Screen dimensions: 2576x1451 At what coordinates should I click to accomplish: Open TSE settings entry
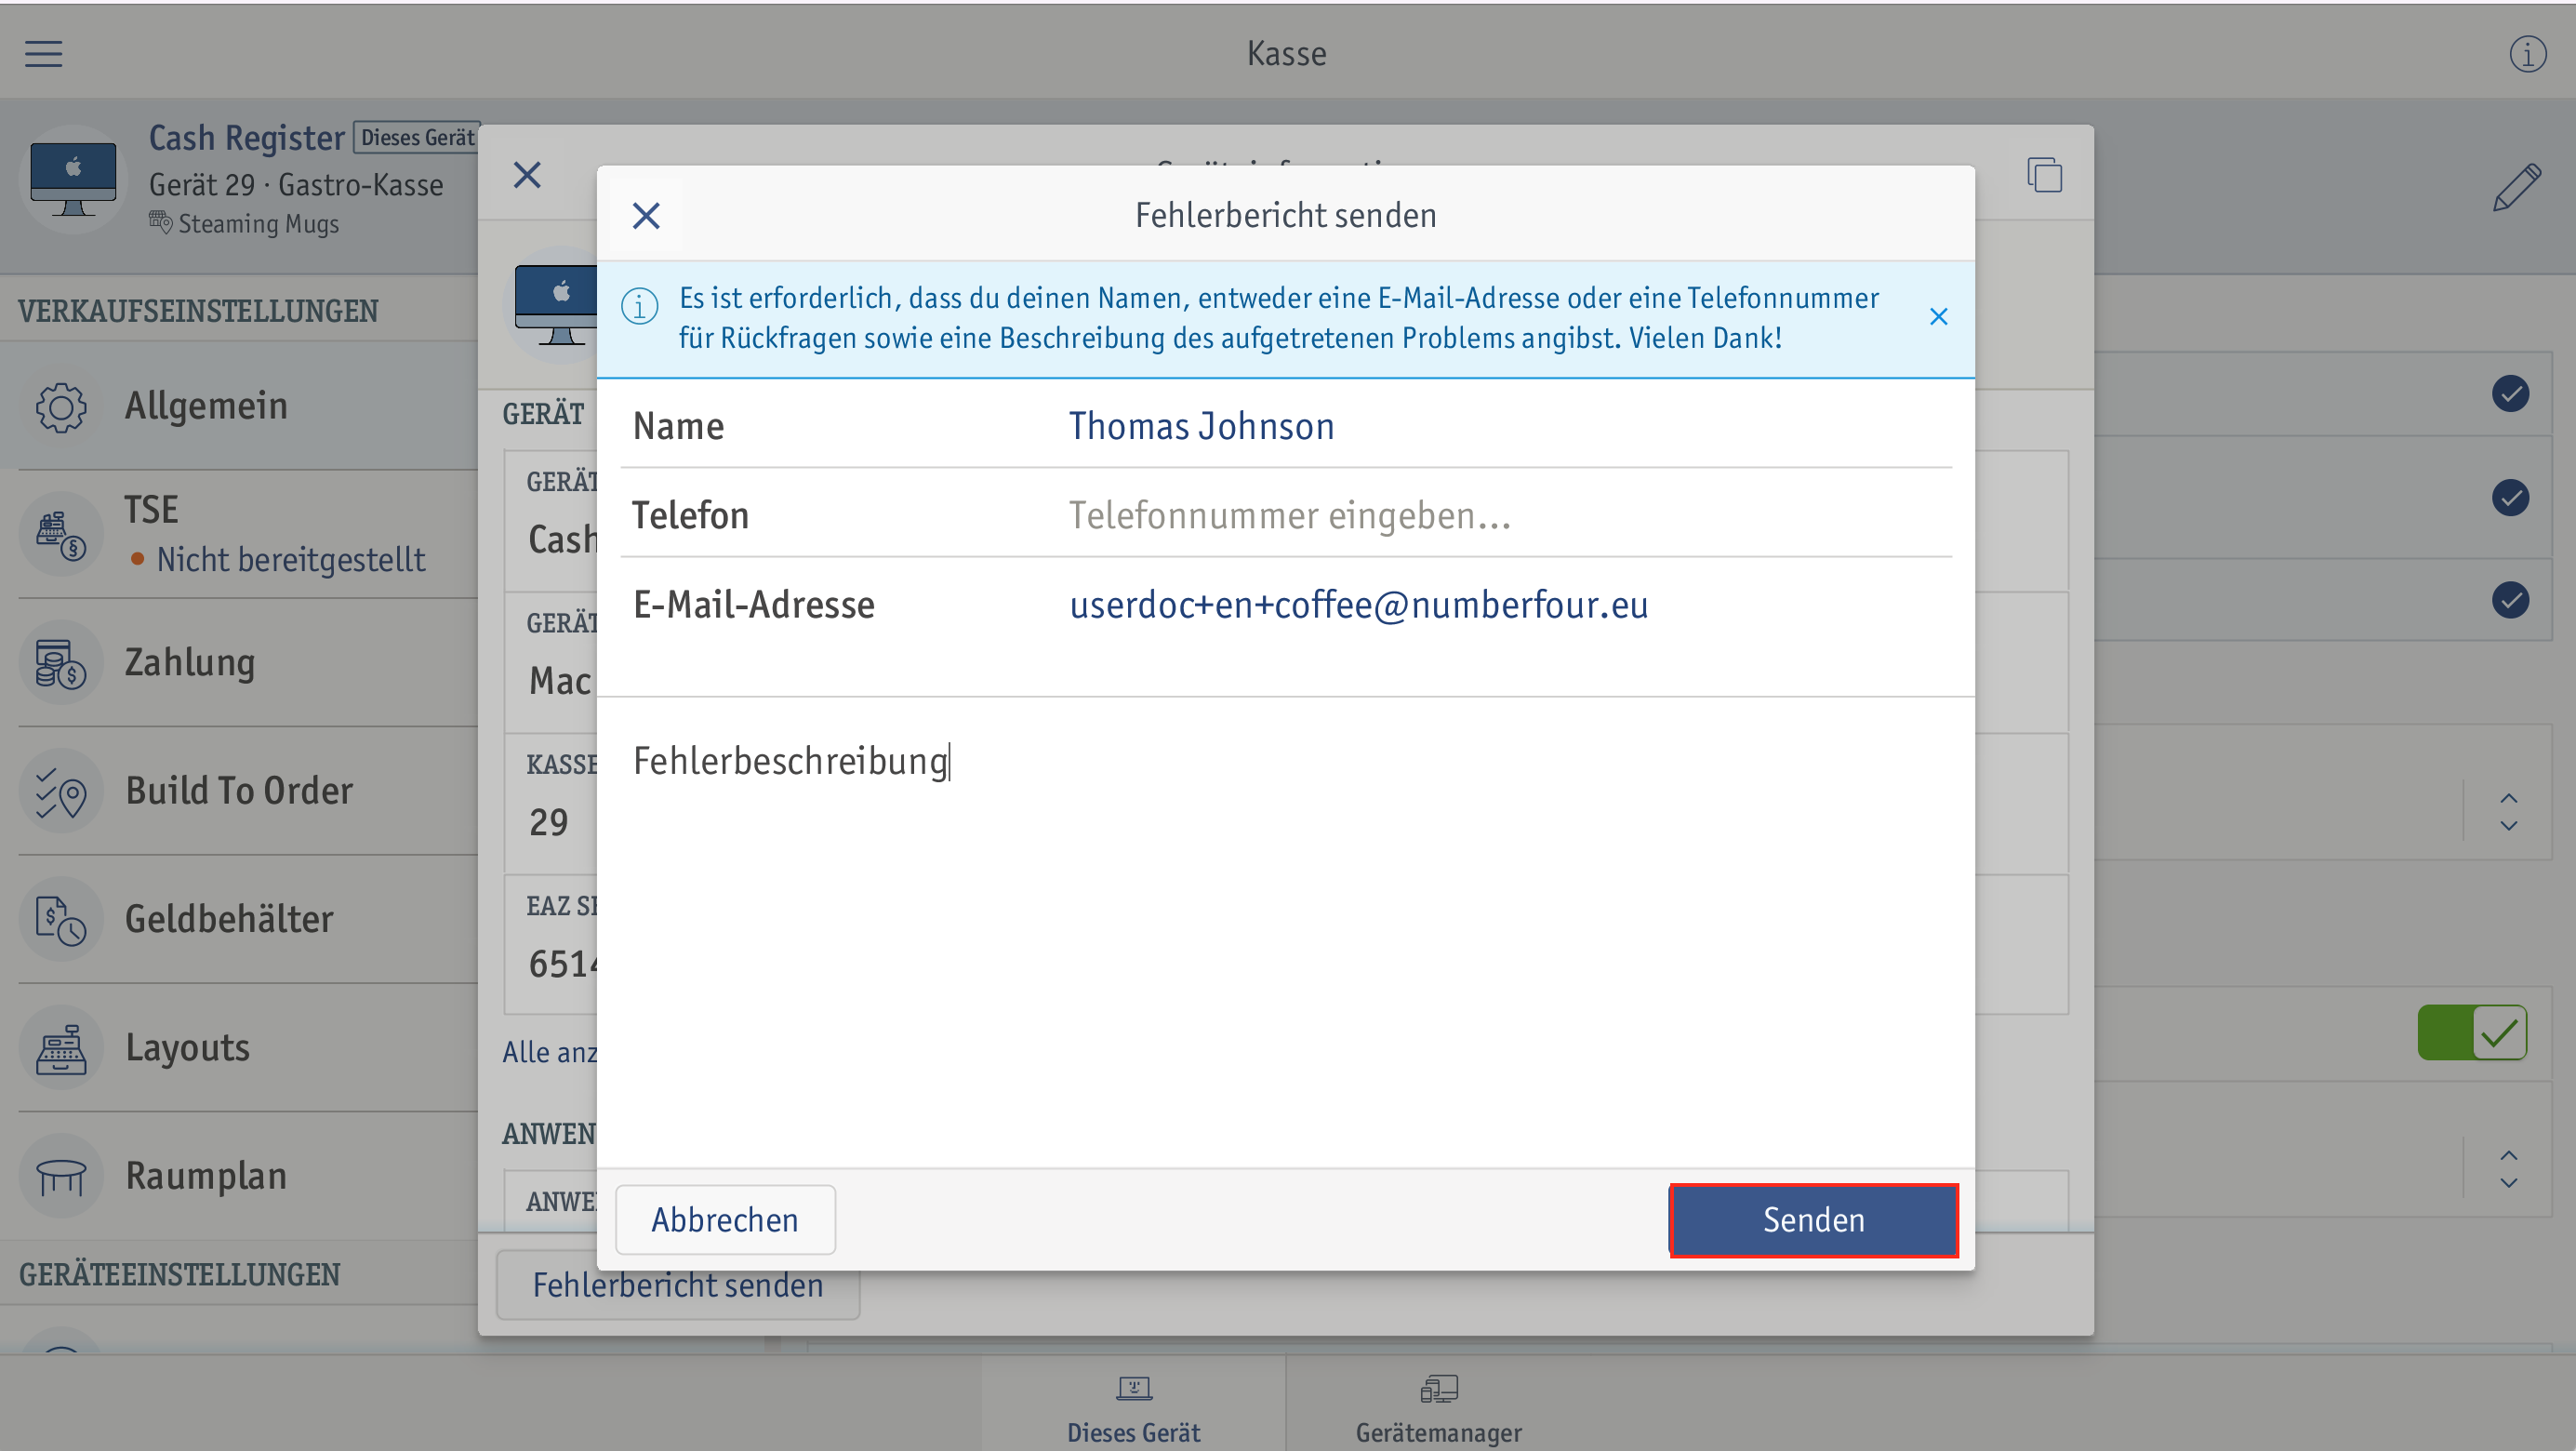240,534
